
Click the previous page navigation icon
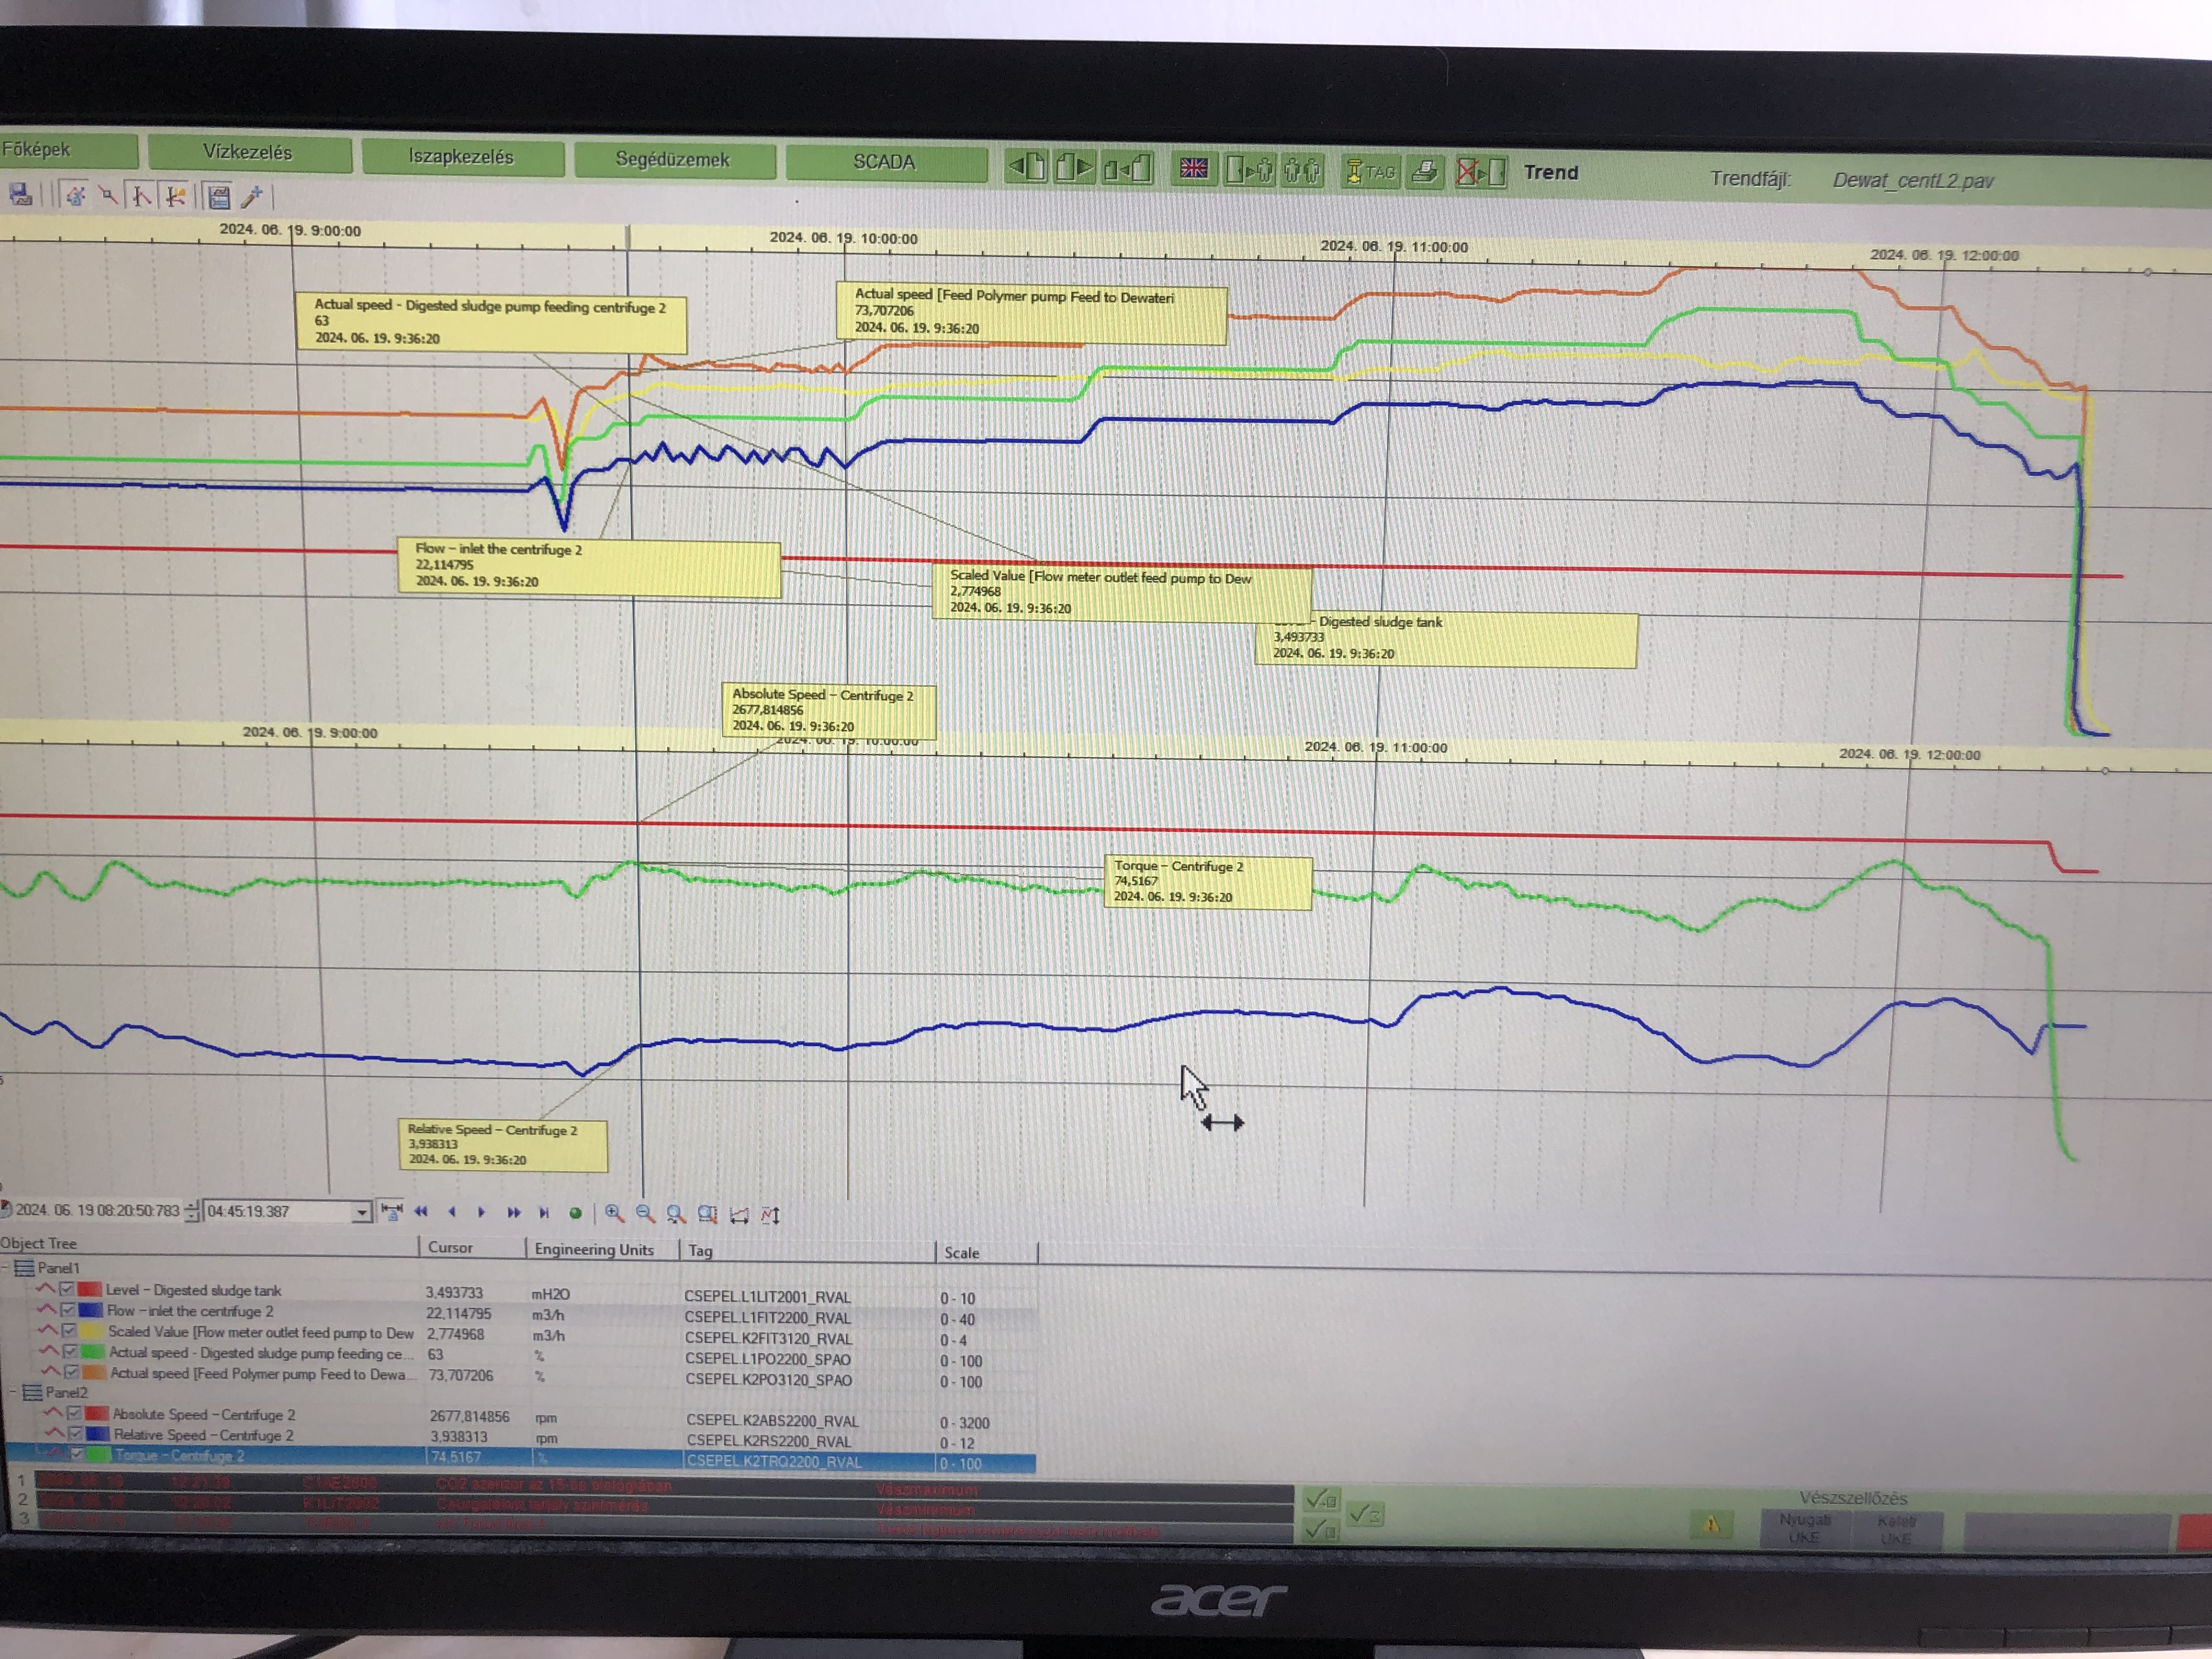(1027, 167)
